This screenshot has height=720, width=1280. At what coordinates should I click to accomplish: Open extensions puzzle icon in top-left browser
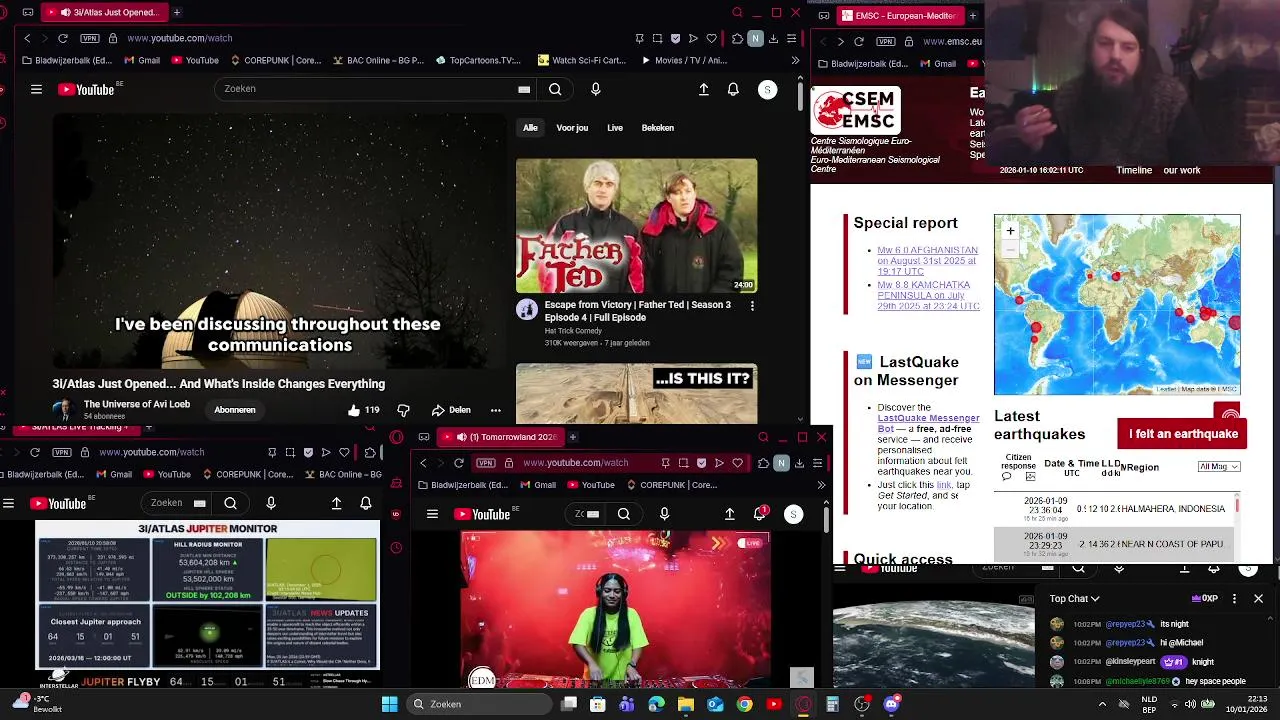pyautogui.click(x=738, y=38)
